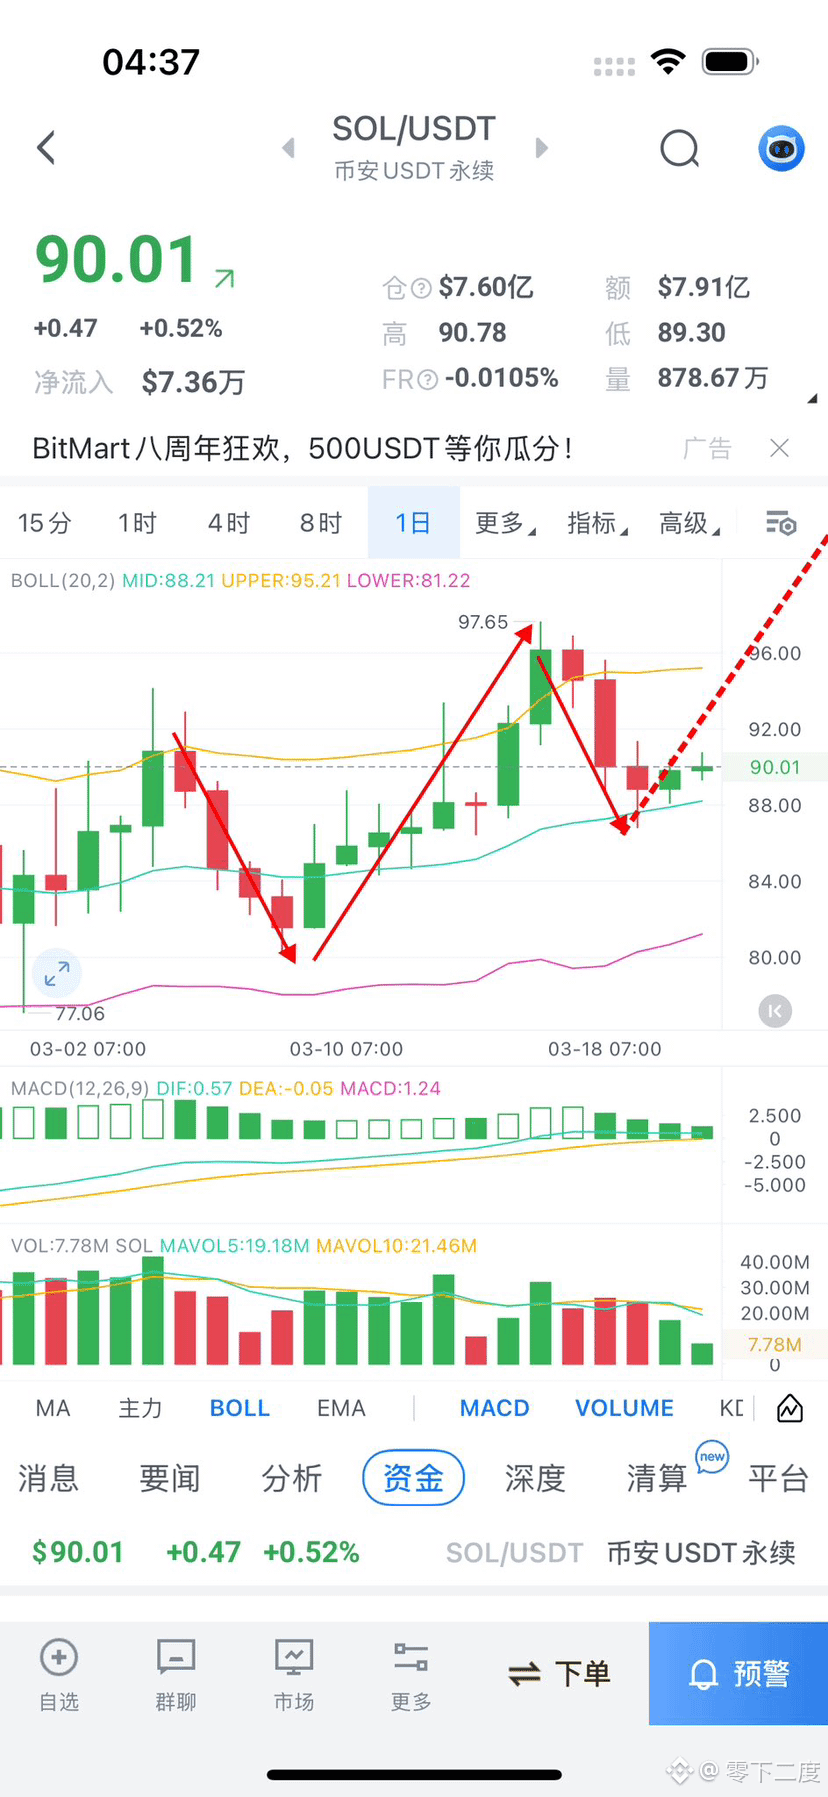Expand the 高级 advanced dropdown

[x=689, y=523]
